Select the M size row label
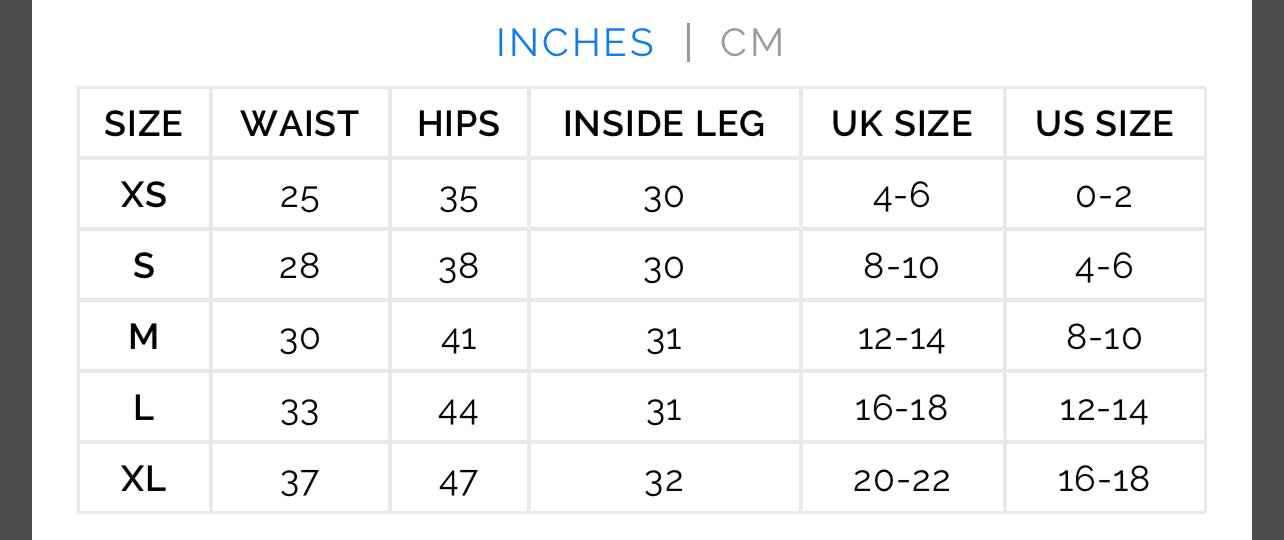This screenshot has width=1284, height=540. pyautogui.click(x=144, y=338)
